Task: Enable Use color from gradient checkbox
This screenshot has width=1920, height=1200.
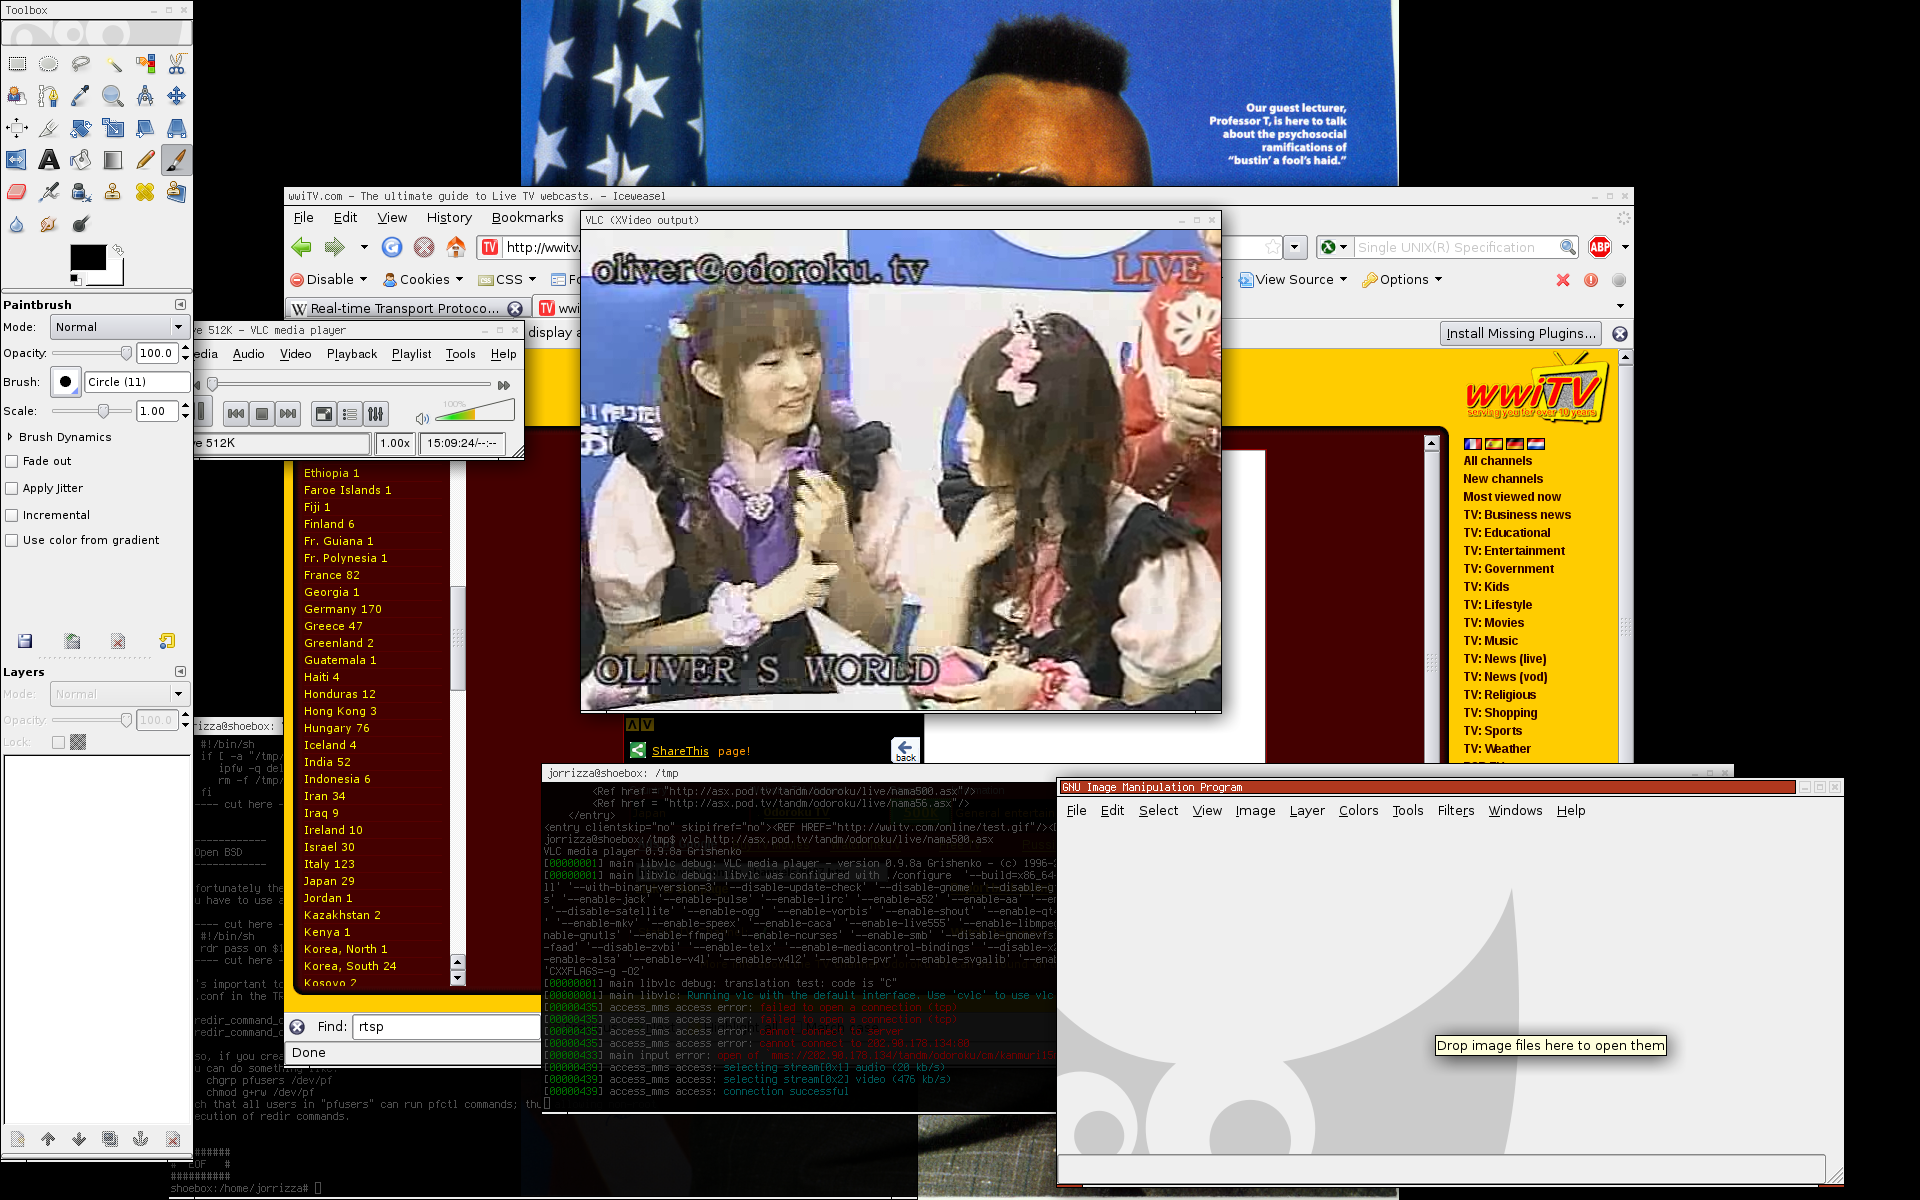Action: (x=12, y=541)
